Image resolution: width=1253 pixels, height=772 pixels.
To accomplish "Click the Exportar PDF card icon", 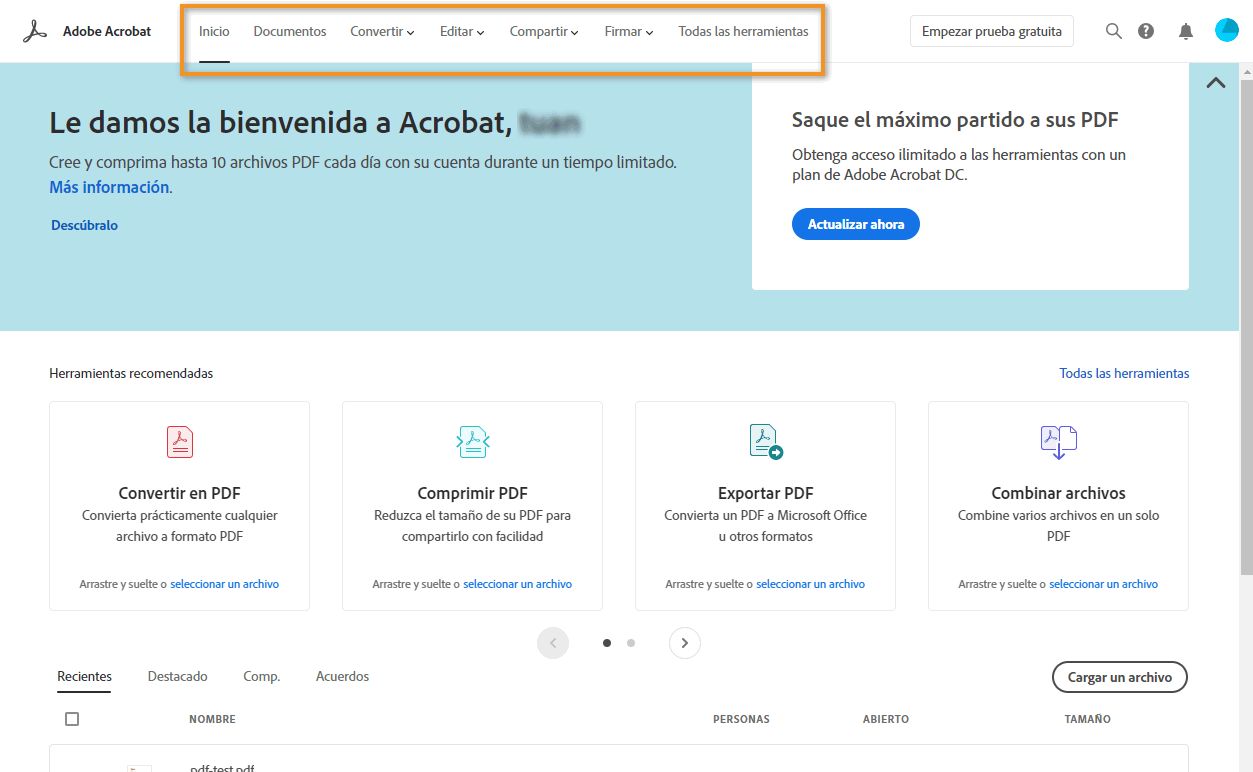I will 766,441.
